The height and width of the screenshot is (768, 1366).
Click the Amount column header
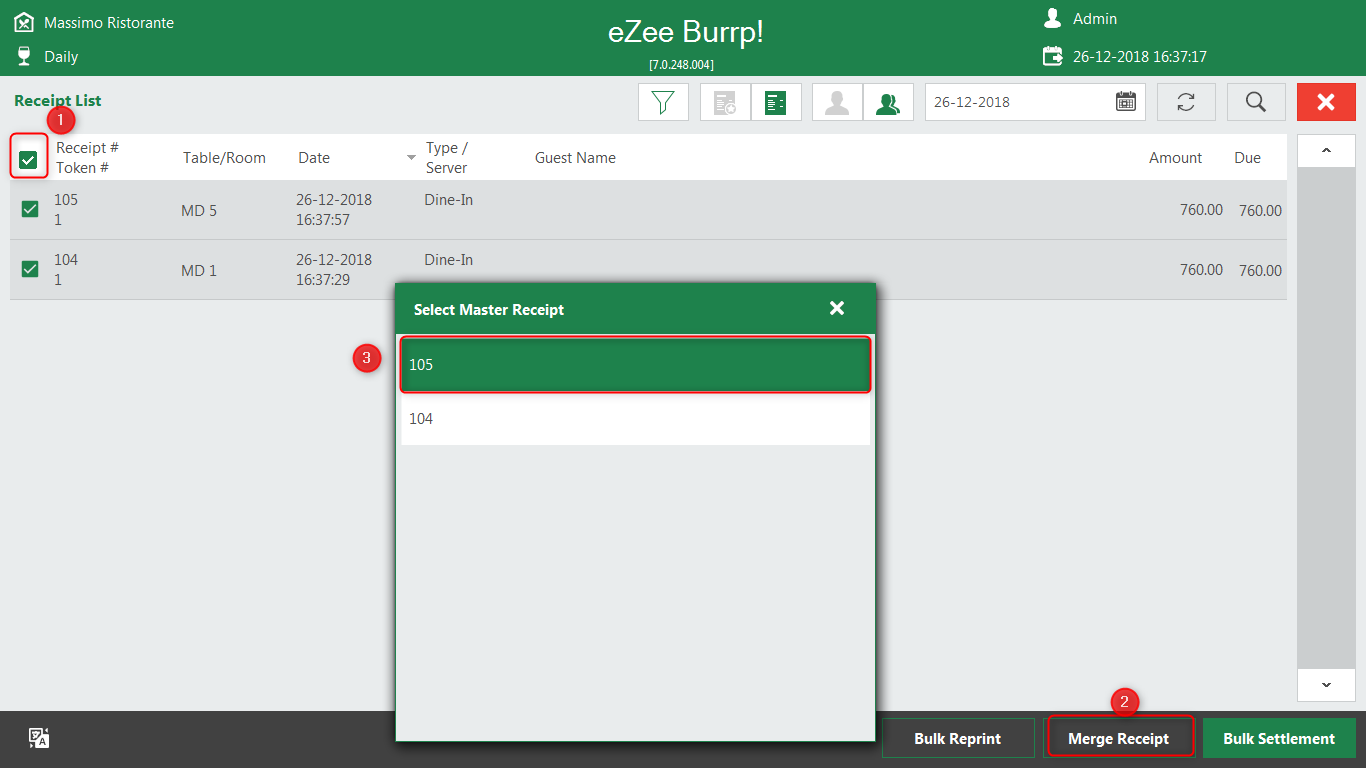[1175, 158]
